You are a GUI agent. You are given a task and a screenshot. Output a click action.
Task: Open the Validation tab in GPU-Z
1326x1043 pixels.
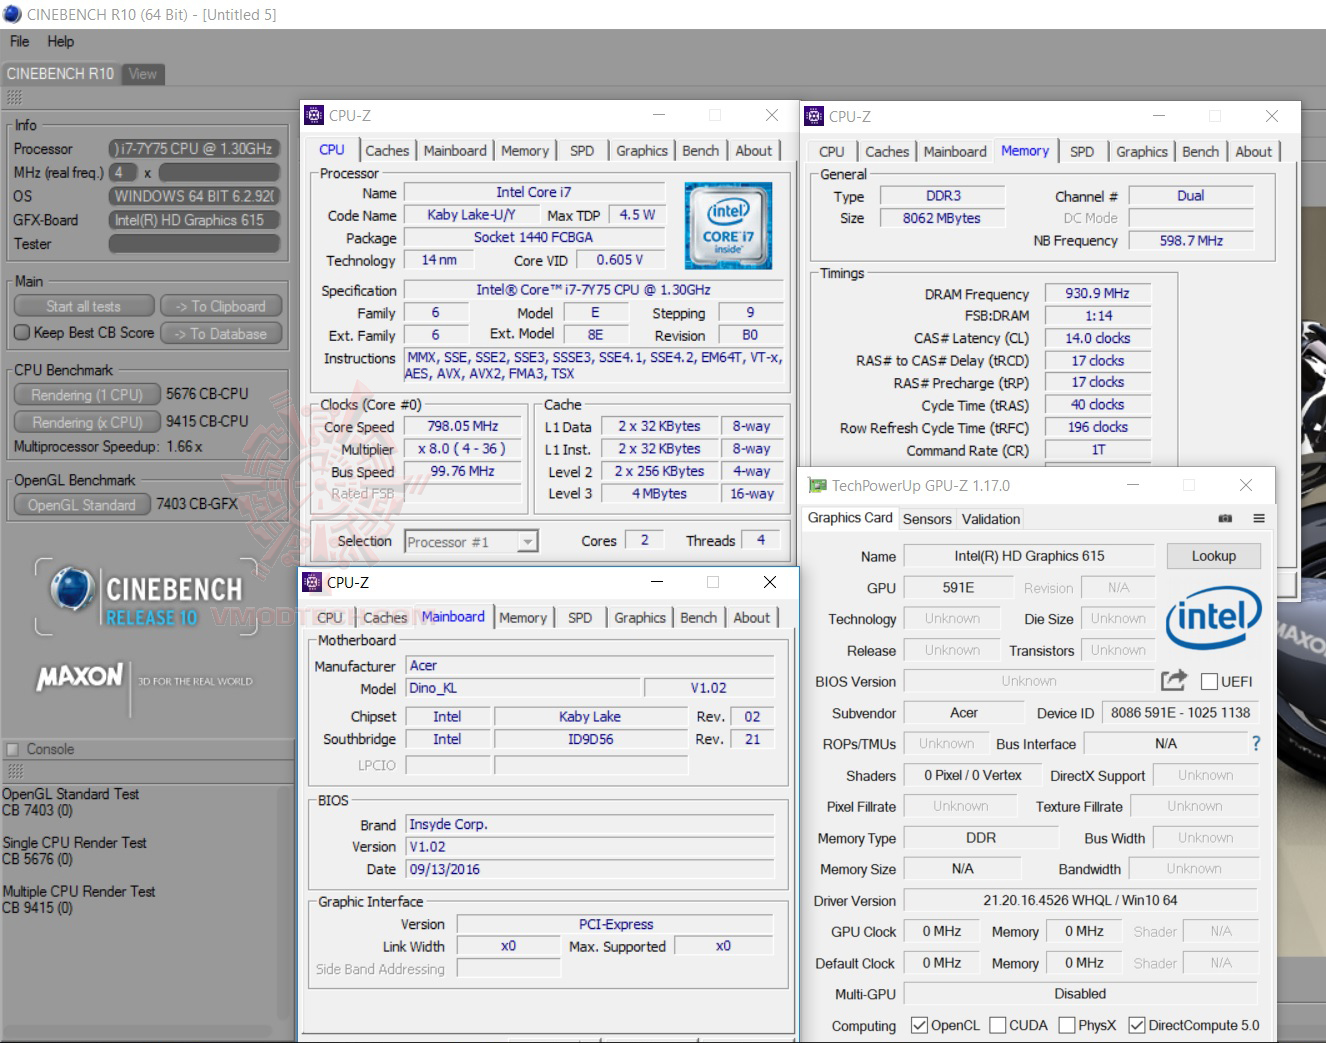(x=990, y=519)
